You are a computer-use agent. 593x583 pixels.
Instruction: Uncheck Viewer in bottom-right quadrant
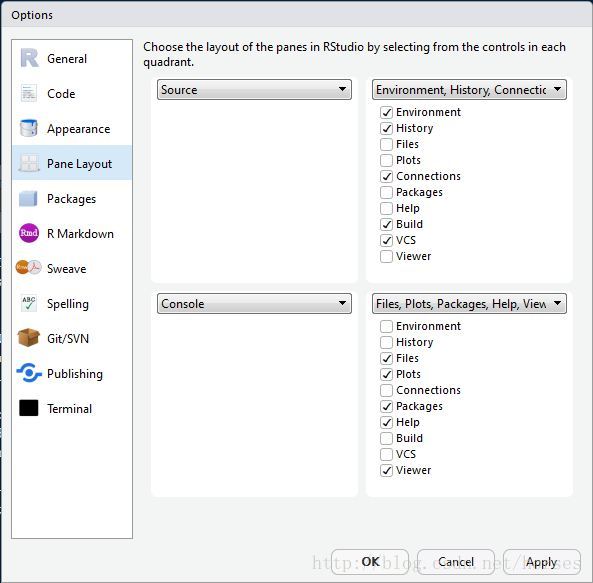click(386, 470)
